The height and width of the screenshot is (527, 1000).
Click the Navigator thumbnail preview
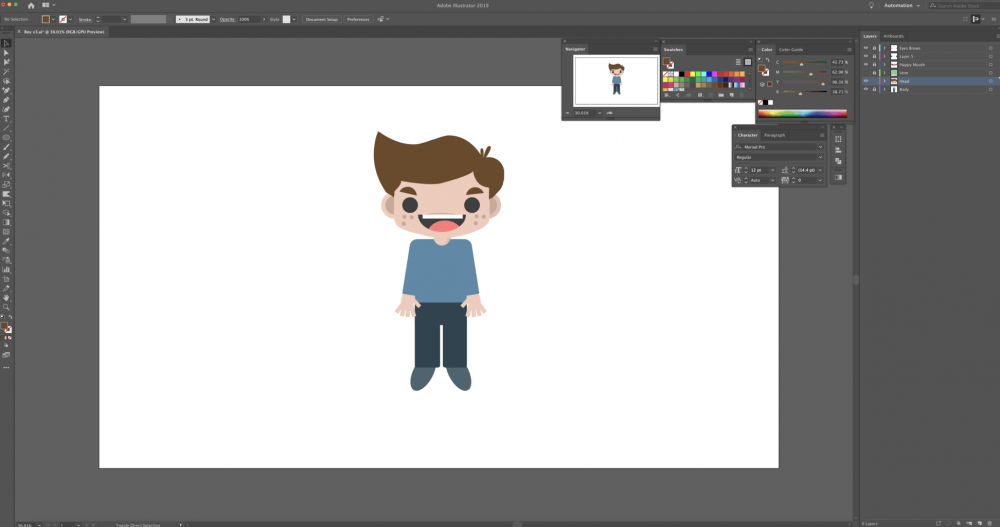point(616,80)
